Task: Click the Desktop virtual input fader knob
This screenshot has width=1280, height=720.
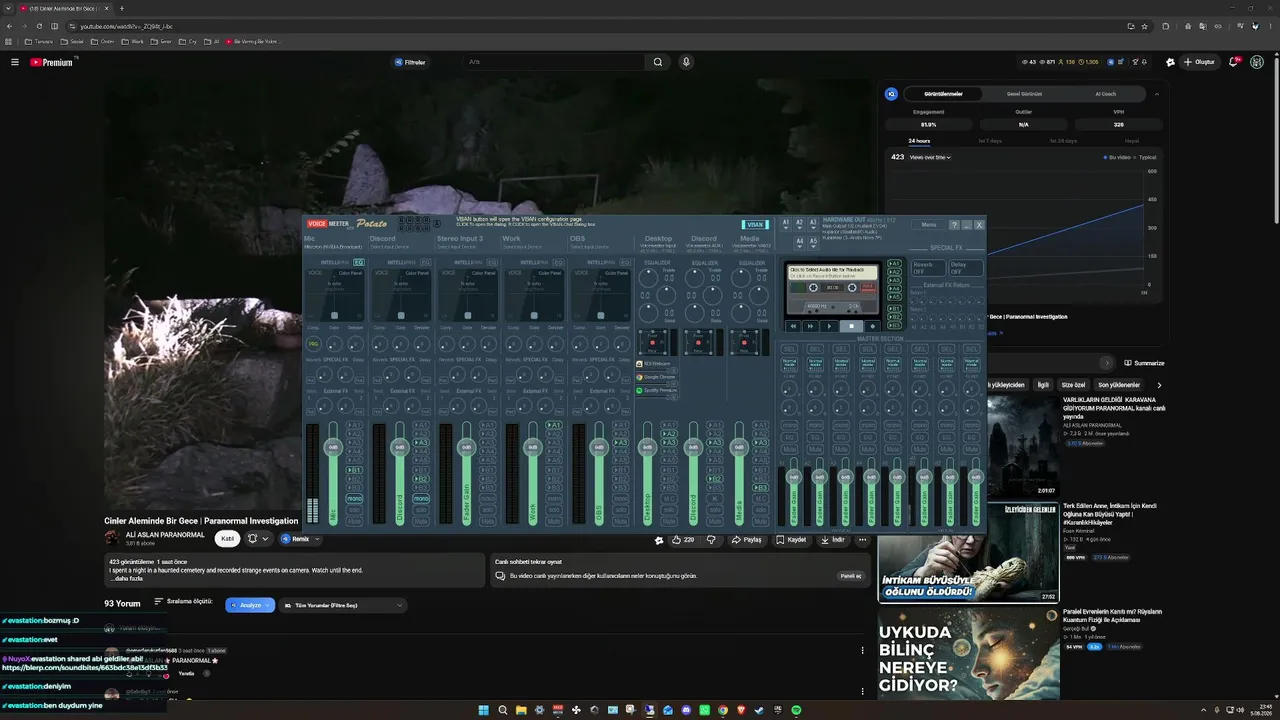Action: coord(647,447)
